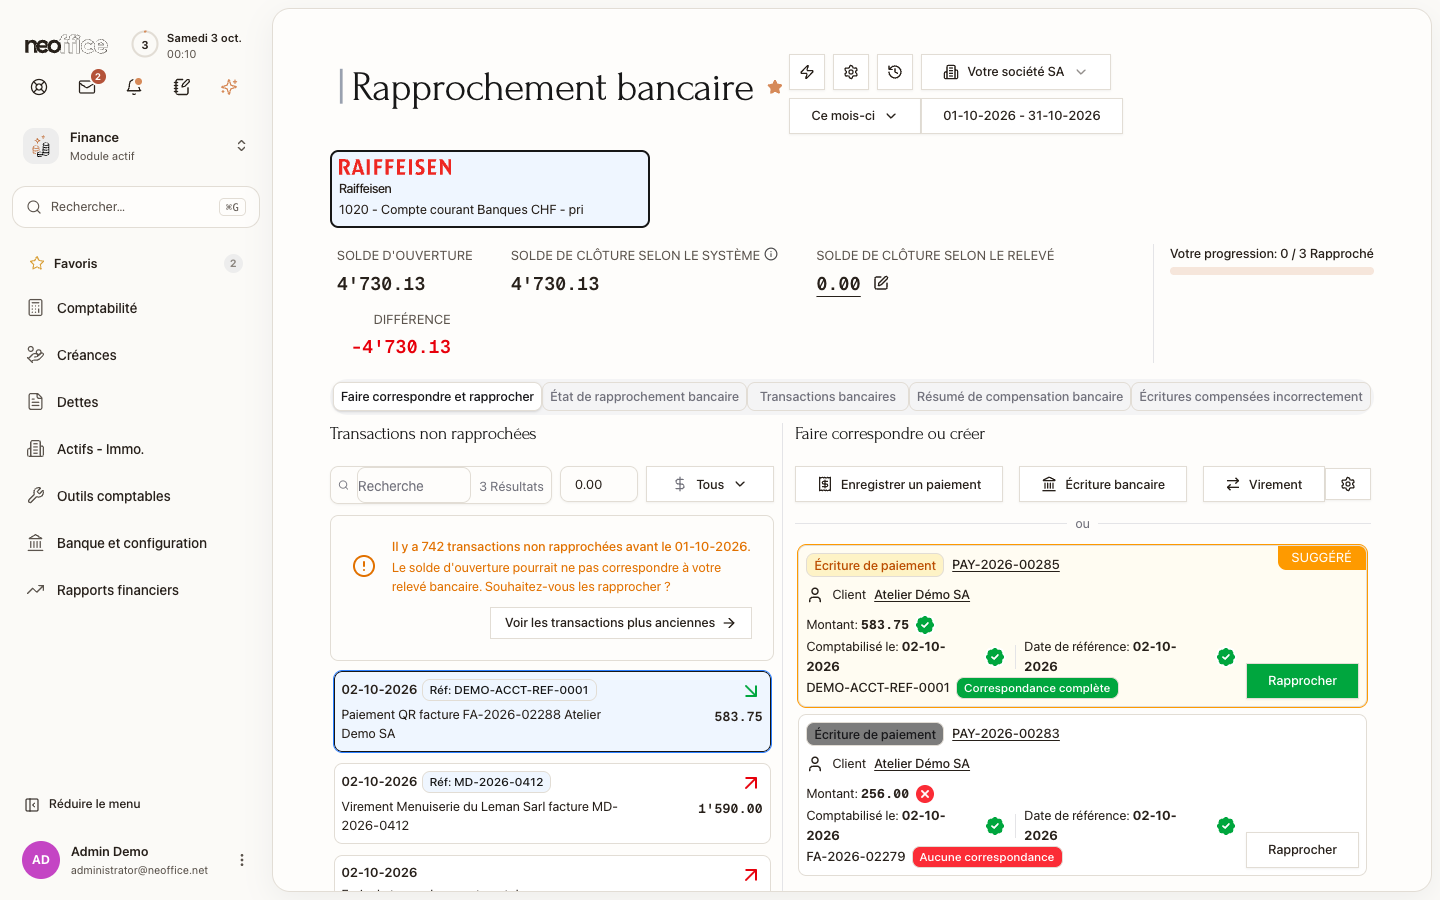Click the AI sparkles icon
The height and width of the screenshot is (900, 1440).
coord(229,87)
